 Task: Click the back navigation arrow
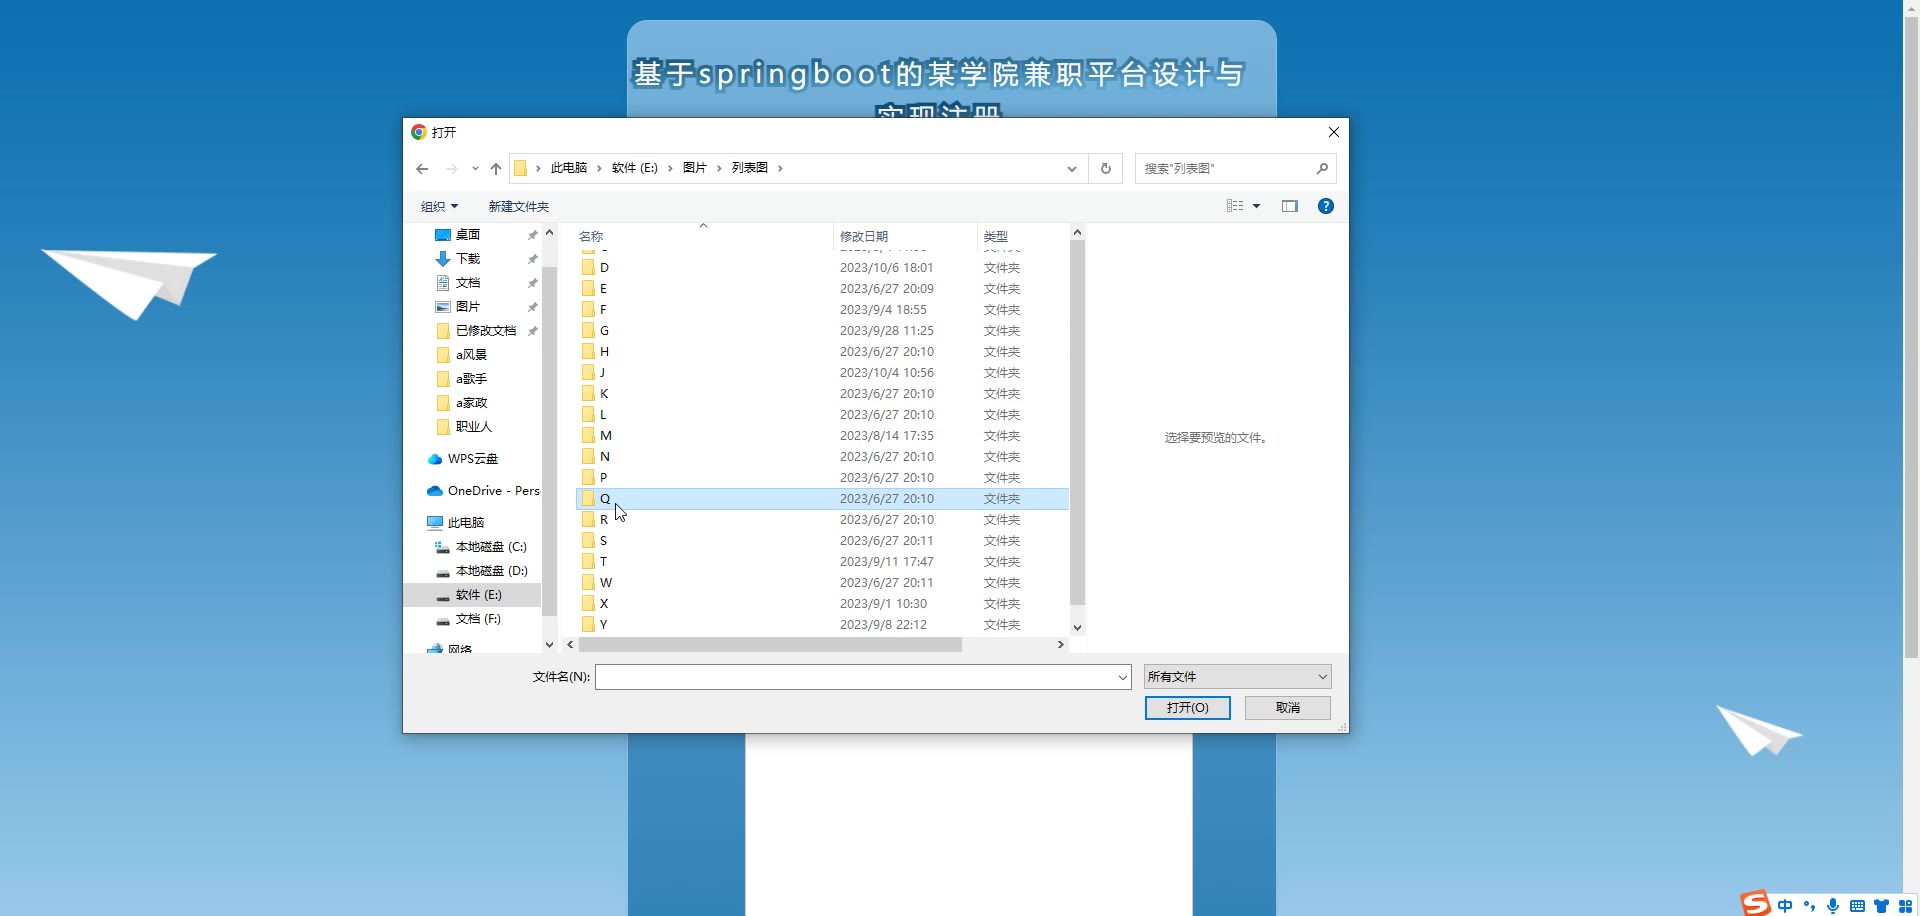pyautogui.click(x=422, y=169)
